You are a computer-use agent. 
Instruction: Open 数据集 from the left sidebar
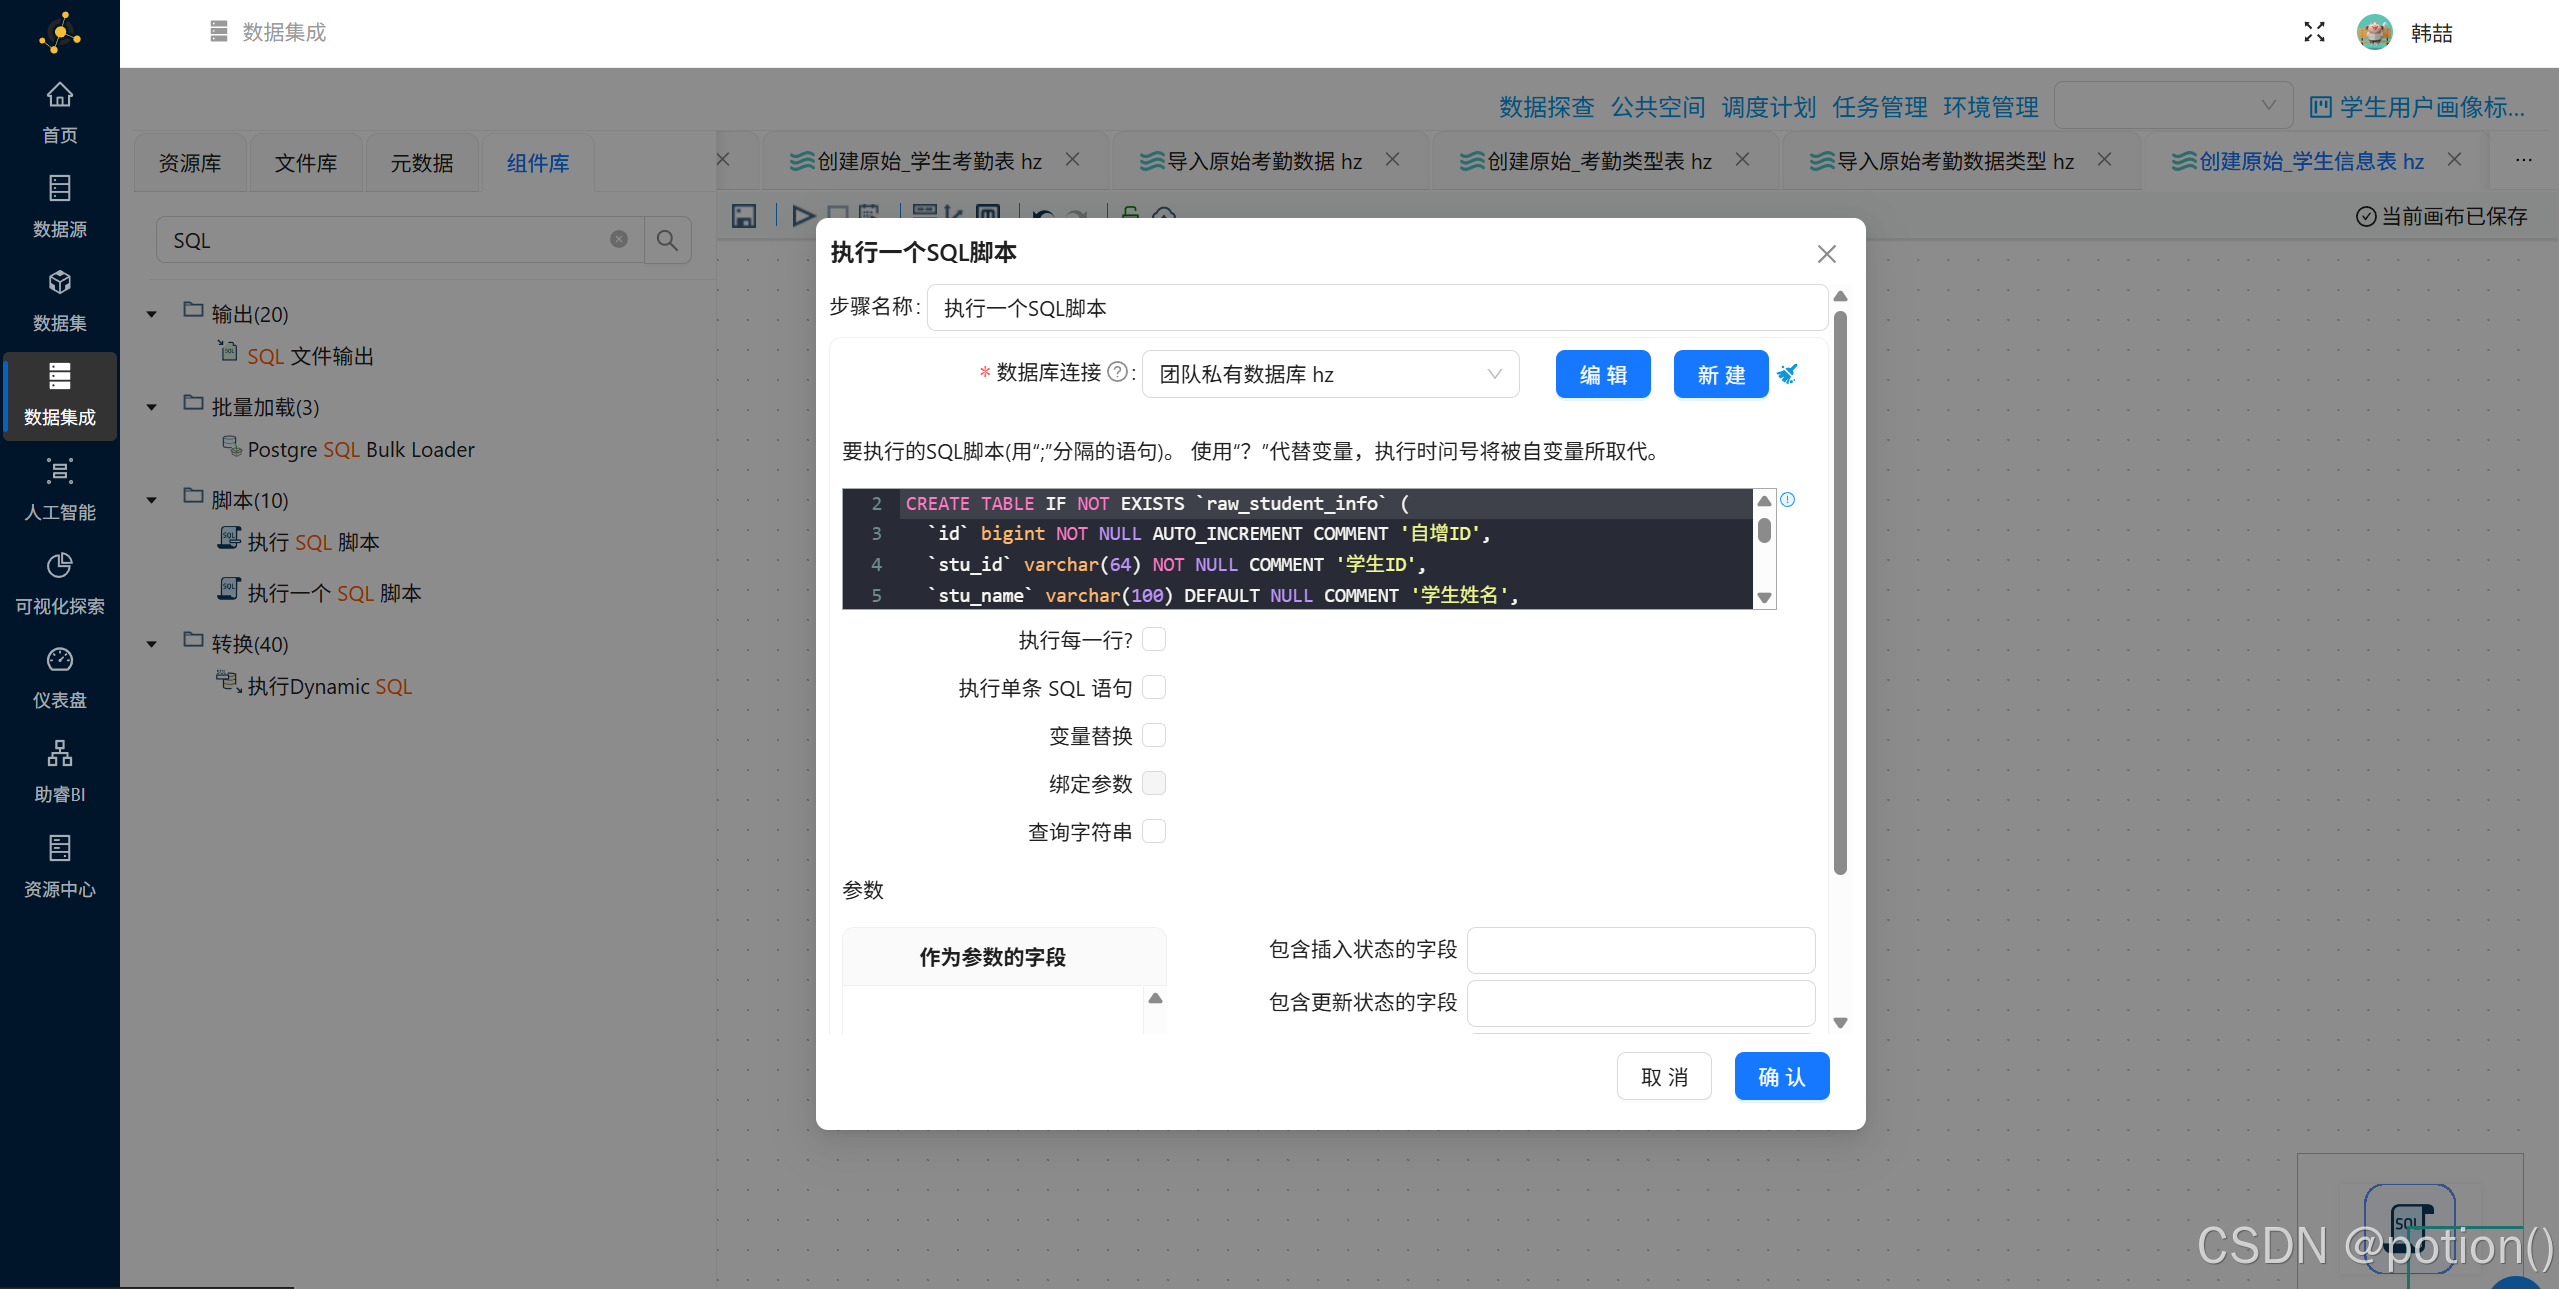coord(60,301)
